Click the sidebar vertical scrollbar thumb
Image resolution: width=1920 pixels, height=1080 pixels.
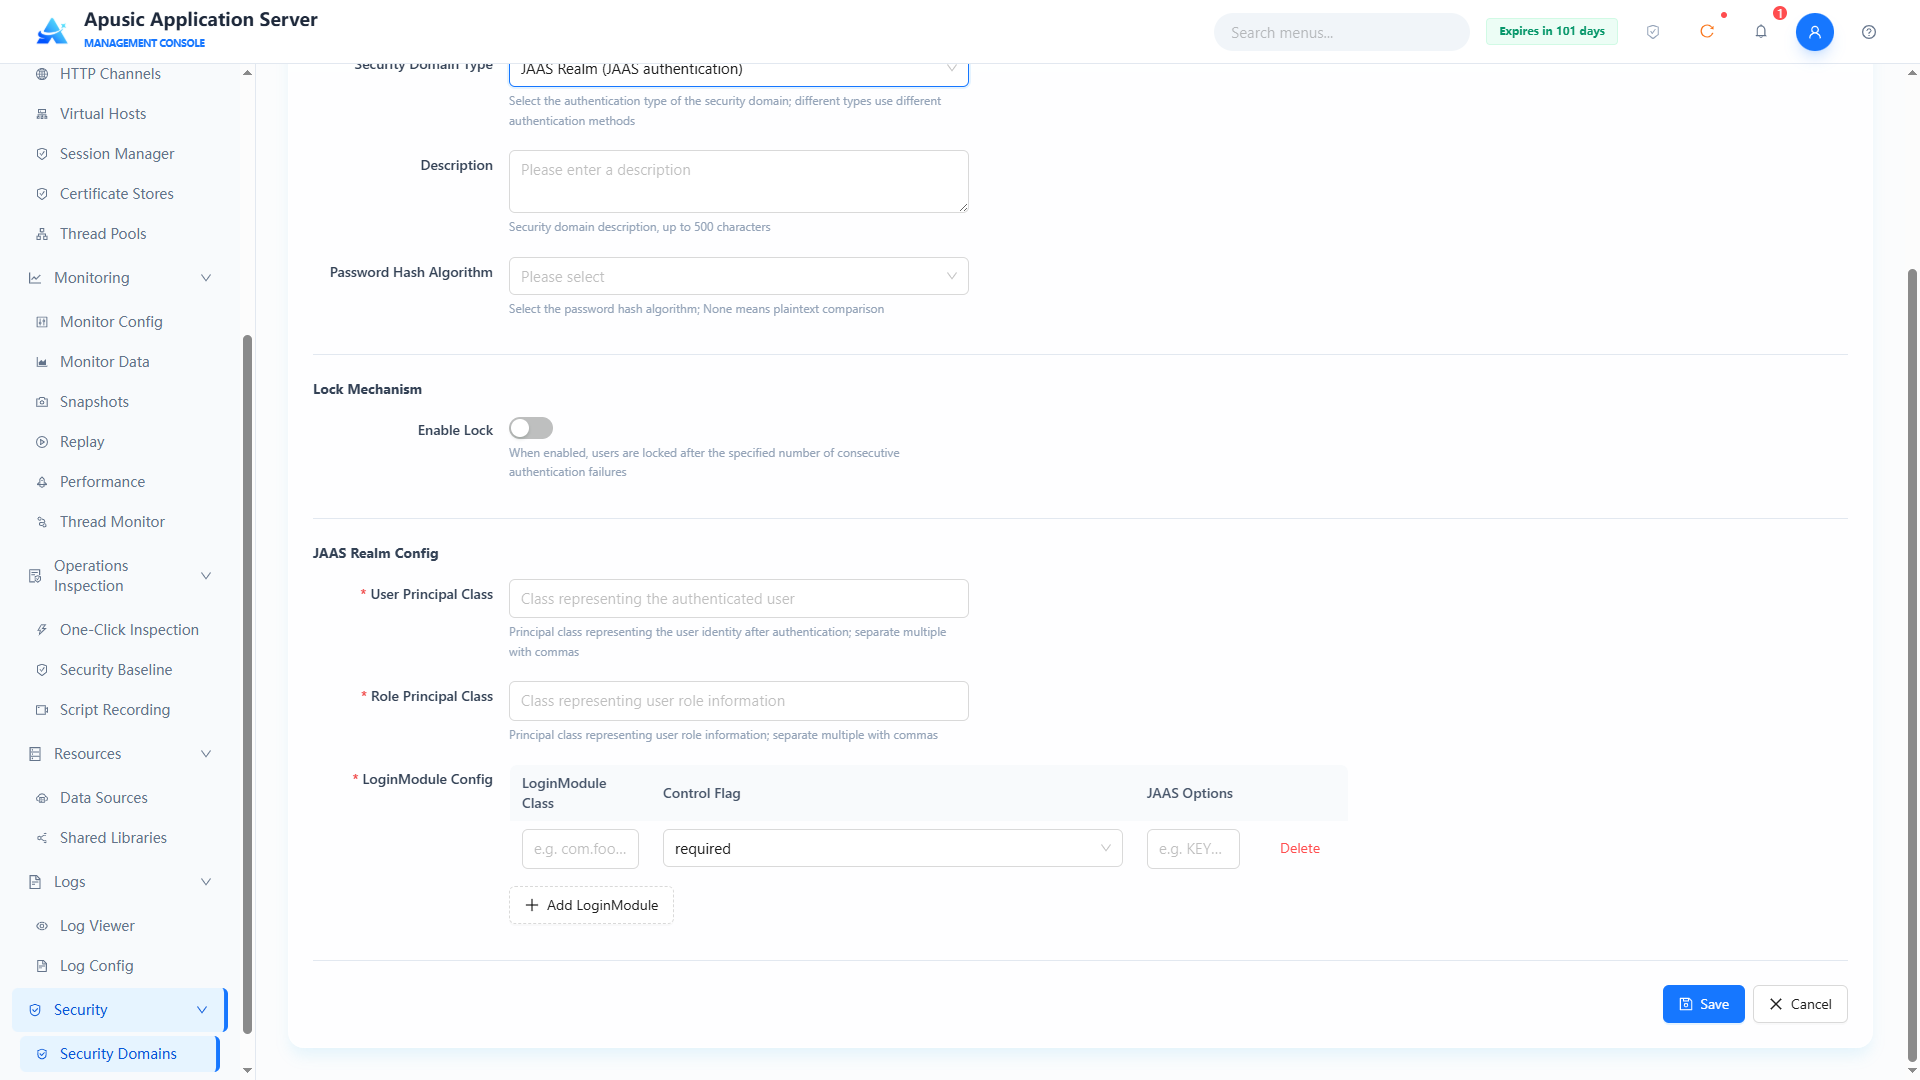[x=247, y=685]
